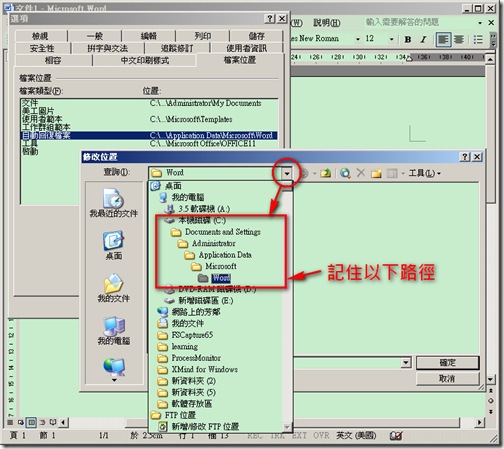
Task: Expand more places bar items arrow
Action: tap(114, 380)
